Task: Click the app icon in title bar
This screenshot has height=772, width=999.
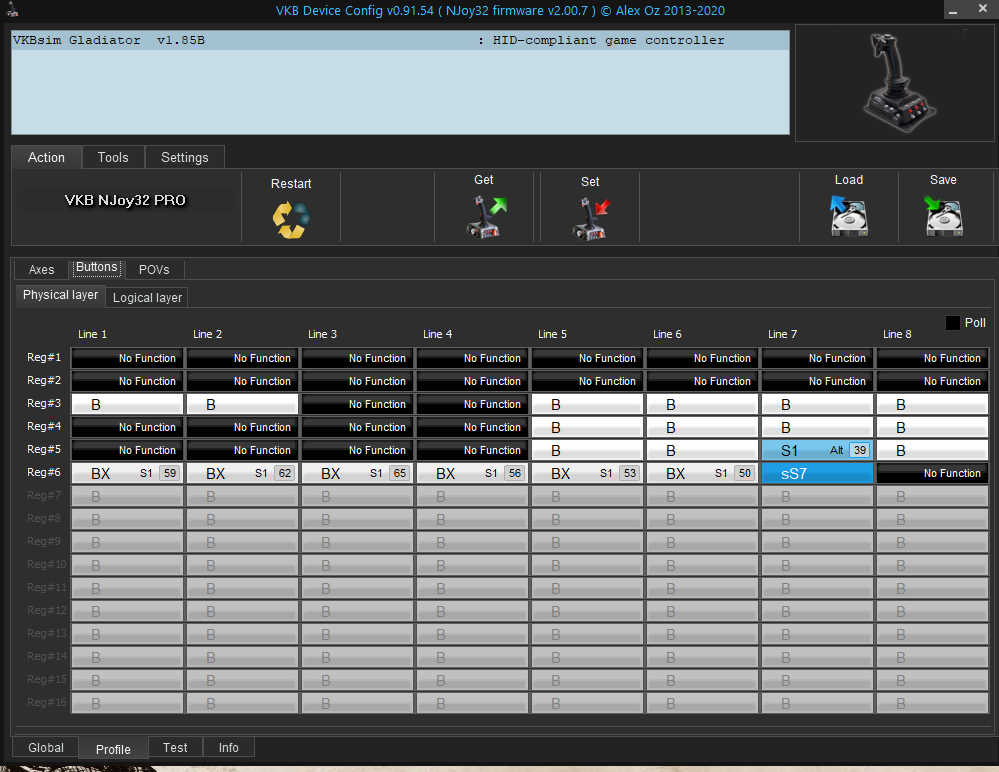Action: pos(11,9)
